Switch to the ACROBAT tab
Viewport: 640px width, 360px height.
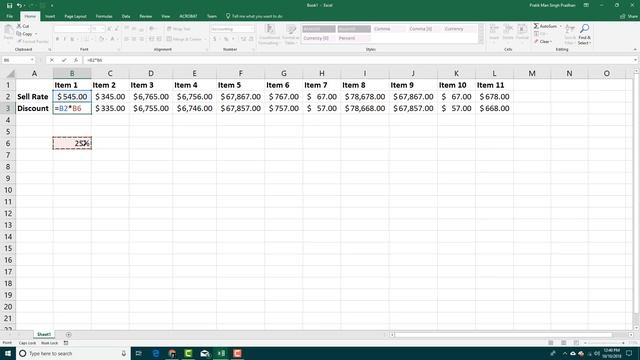(x=188, y=16)
